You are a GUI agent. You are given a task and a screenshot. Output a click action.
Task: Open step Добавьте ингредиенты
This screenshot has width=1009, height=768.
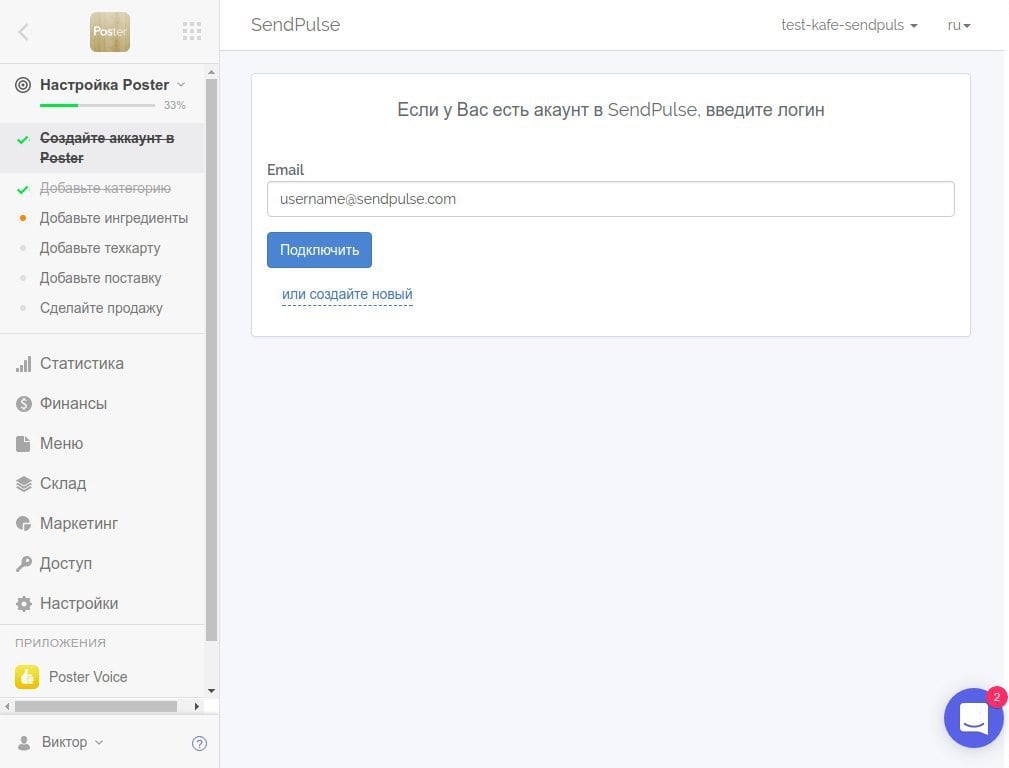click(114, 218)
